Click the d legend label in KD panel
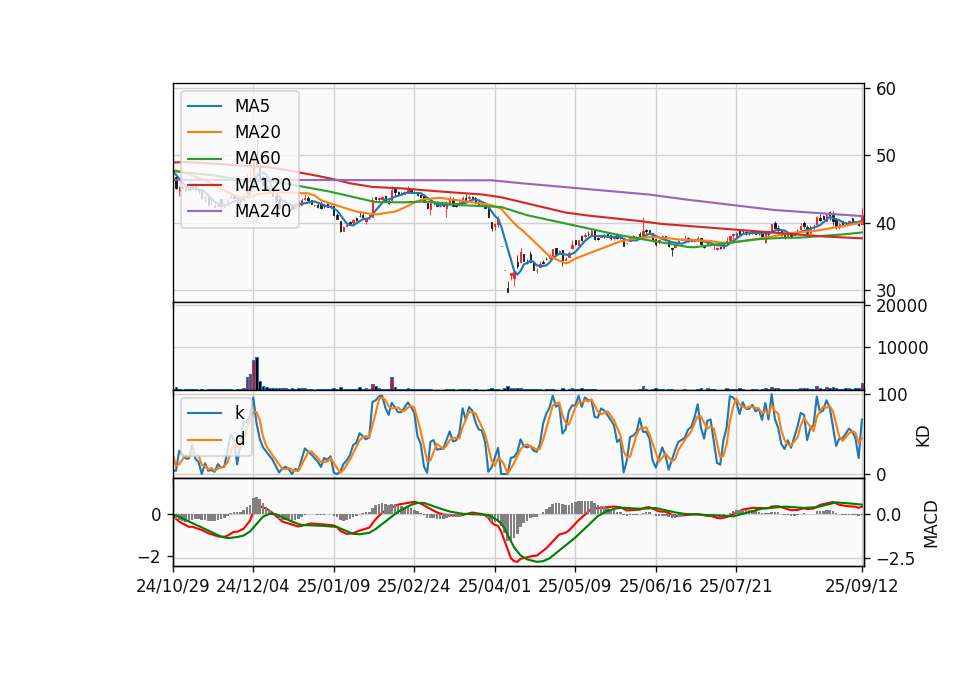The image size is (960, 690). point(239,439)
